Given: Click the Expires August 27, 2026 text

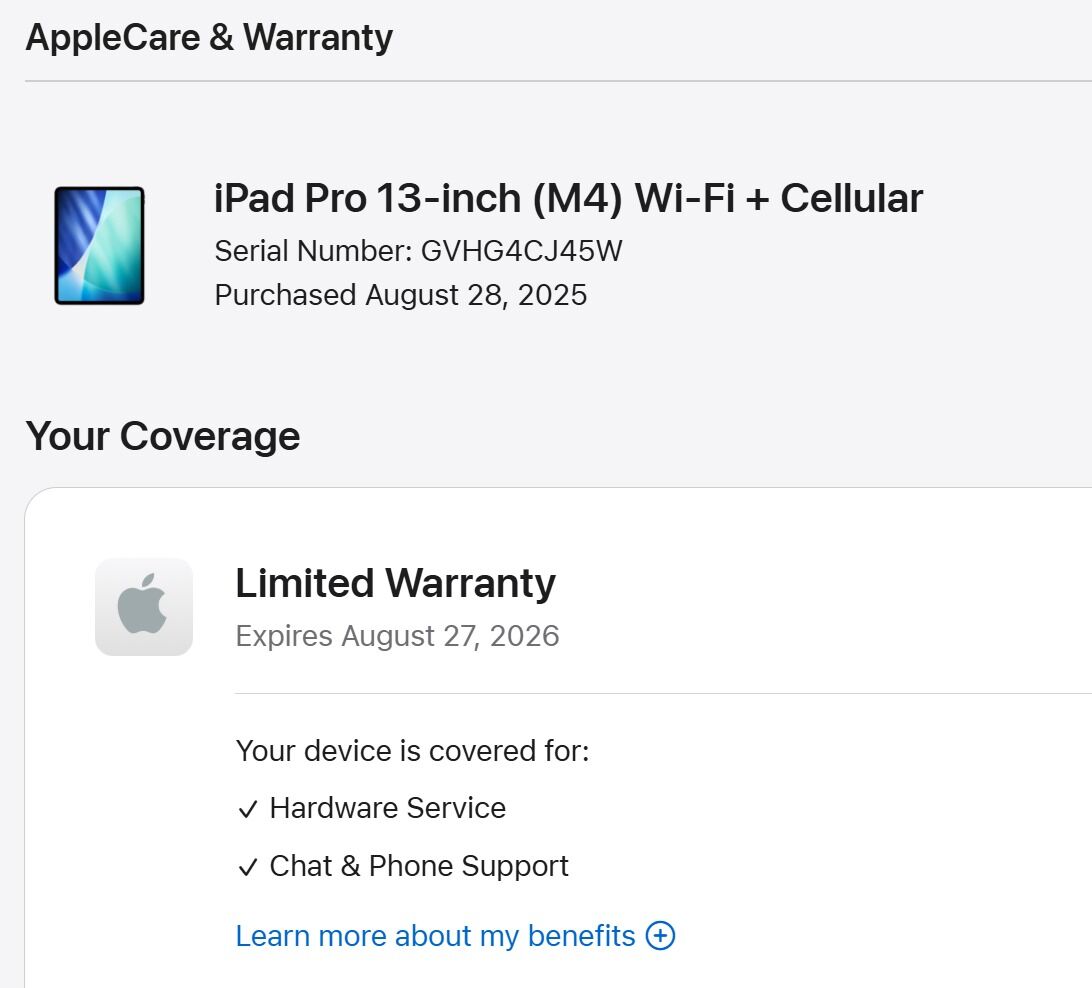Looking at the screenshot, I should (397, 636).
